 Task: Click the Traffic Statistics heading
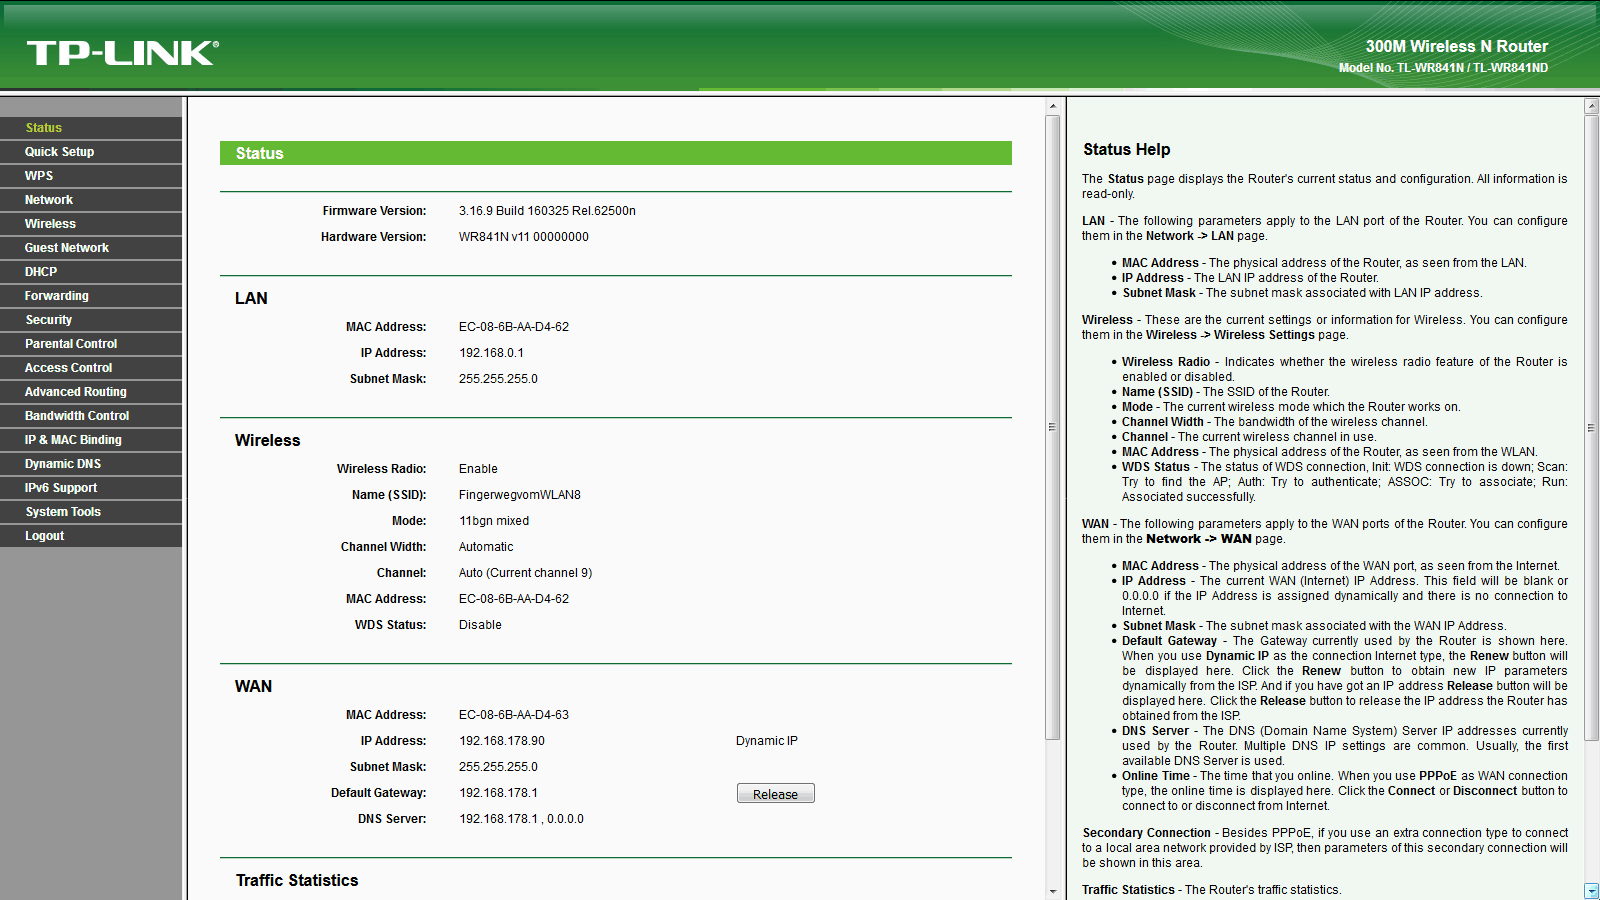click(297, 880)
